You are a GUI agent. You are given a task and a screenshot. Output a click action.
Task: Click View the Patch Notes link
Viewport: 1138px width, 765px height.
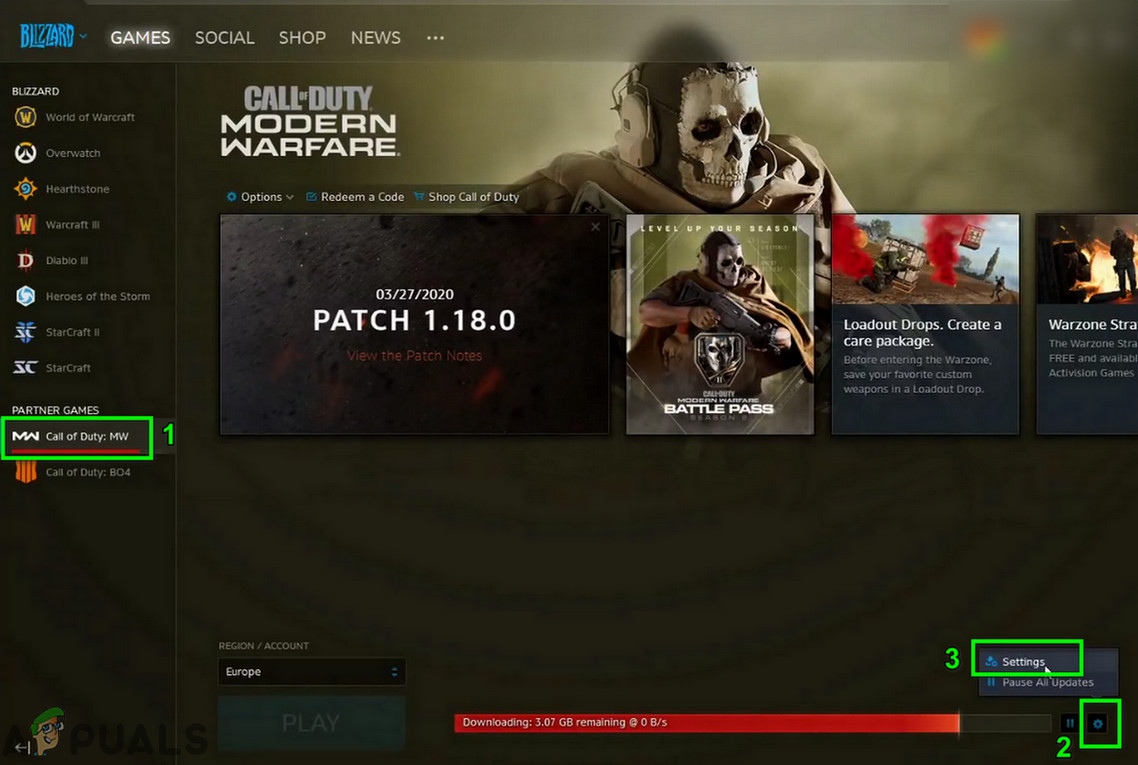pyautogui.click(x=414, y=356)
